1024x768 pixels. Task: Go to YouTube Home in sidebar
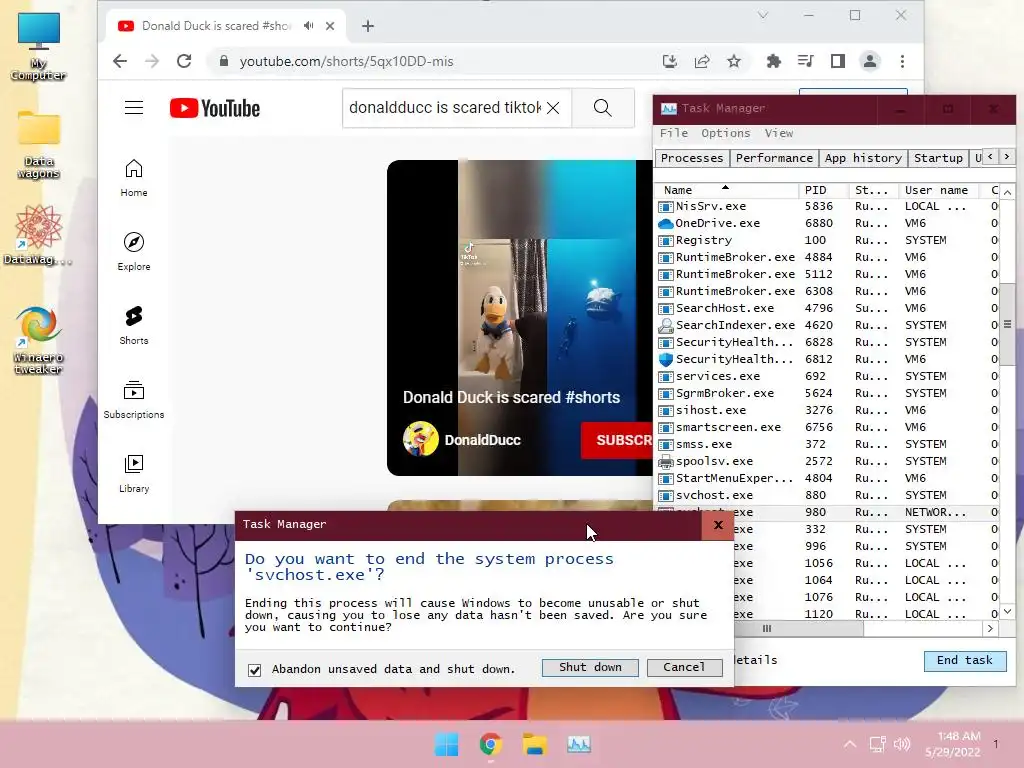134,178
